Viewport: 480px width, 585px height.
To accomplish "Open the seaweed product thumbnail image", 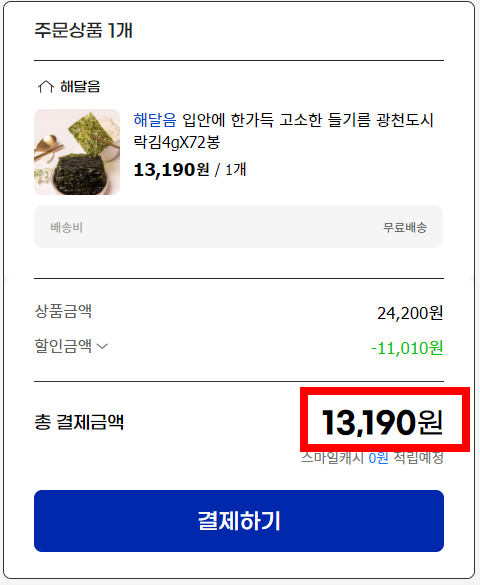I will [x=77, y=152].
